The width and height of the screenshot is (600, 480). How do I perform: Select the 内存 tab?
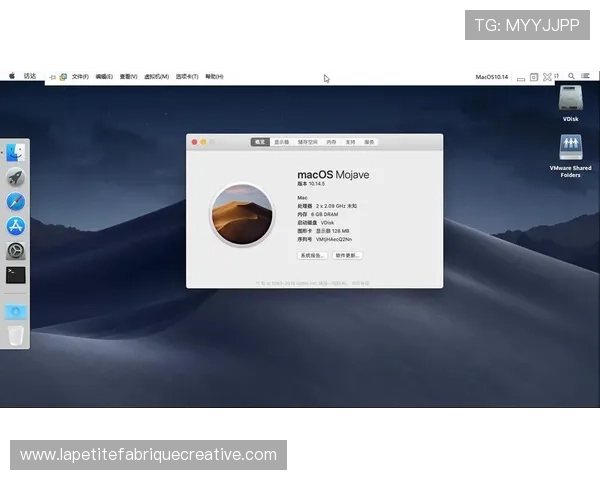click(332, 142)
